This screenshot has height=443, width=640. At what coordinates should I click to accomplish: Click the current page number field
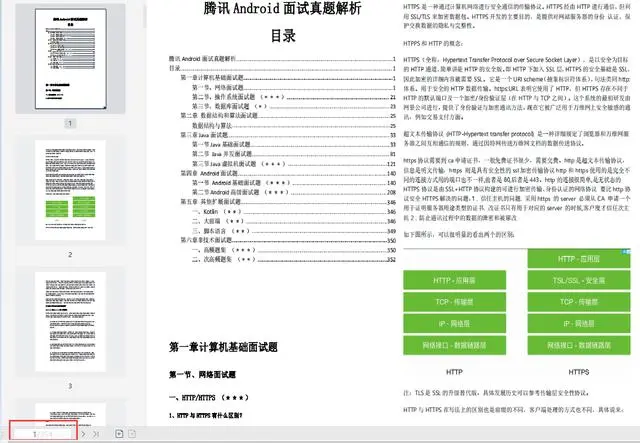(x=43, y=434)
